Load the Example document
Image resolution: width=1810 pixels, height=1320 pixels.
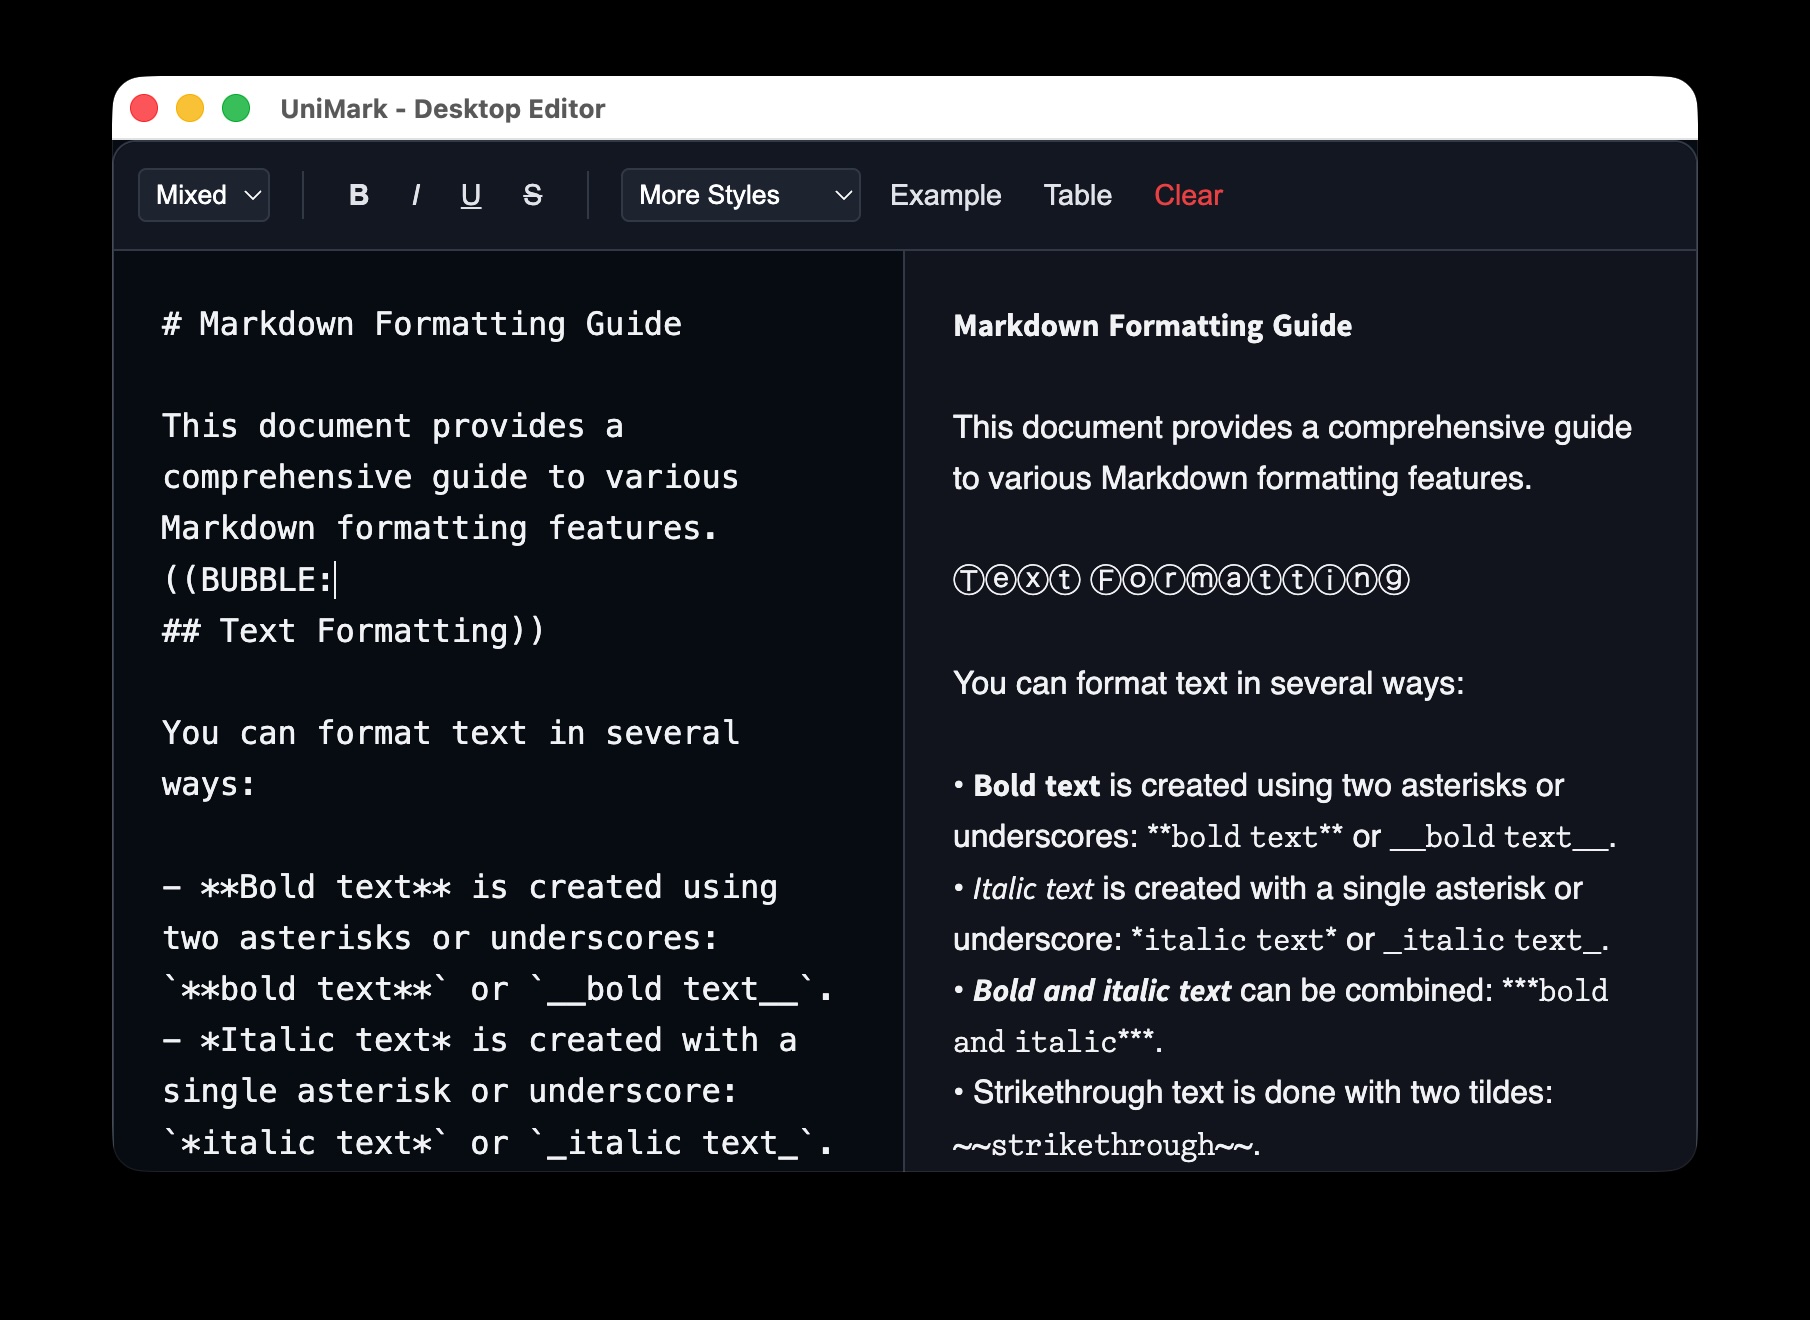click(x=945, y=195)
